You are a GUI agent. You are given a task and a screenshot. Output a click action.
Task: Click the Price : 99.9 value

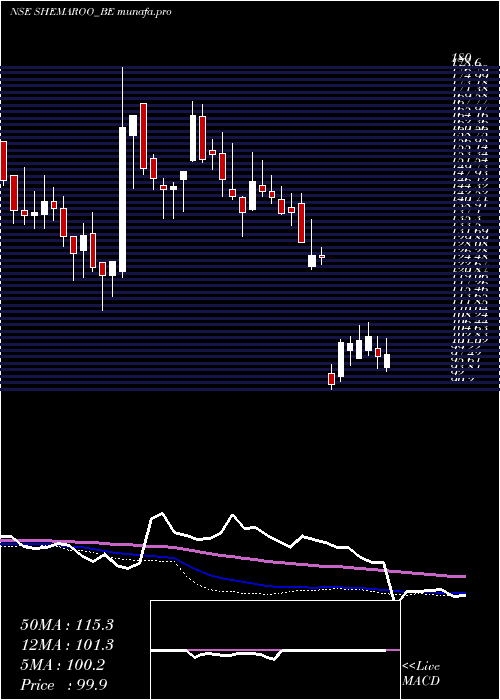coord(63,685)
